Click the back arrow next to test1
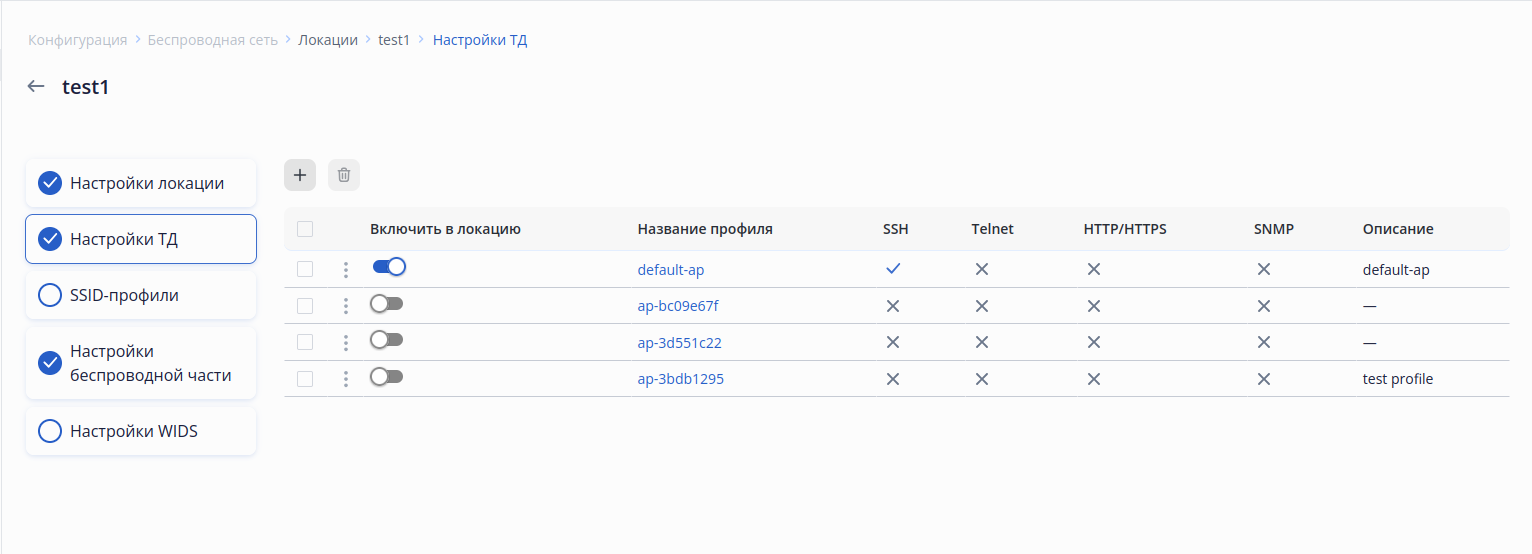Viewport: 1532px width, 554px height. [36, 87]
